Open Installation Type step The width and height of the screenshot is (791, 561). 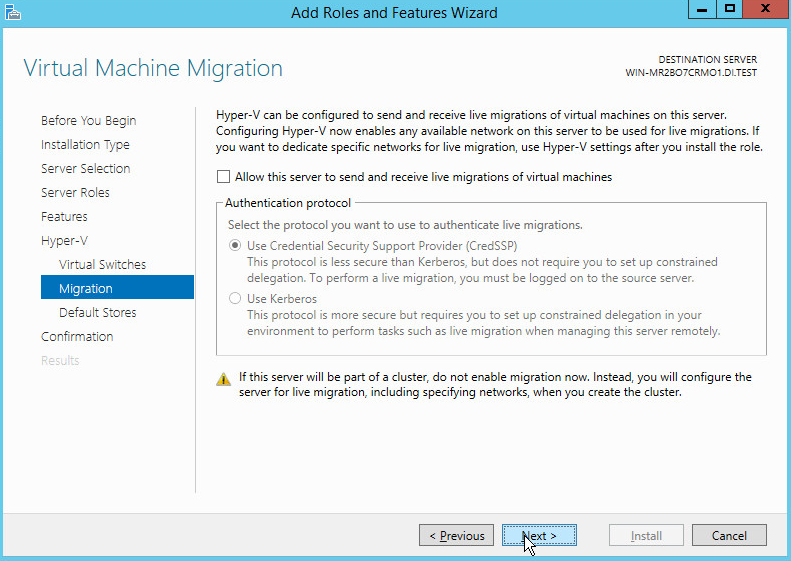tap(85, 145)
